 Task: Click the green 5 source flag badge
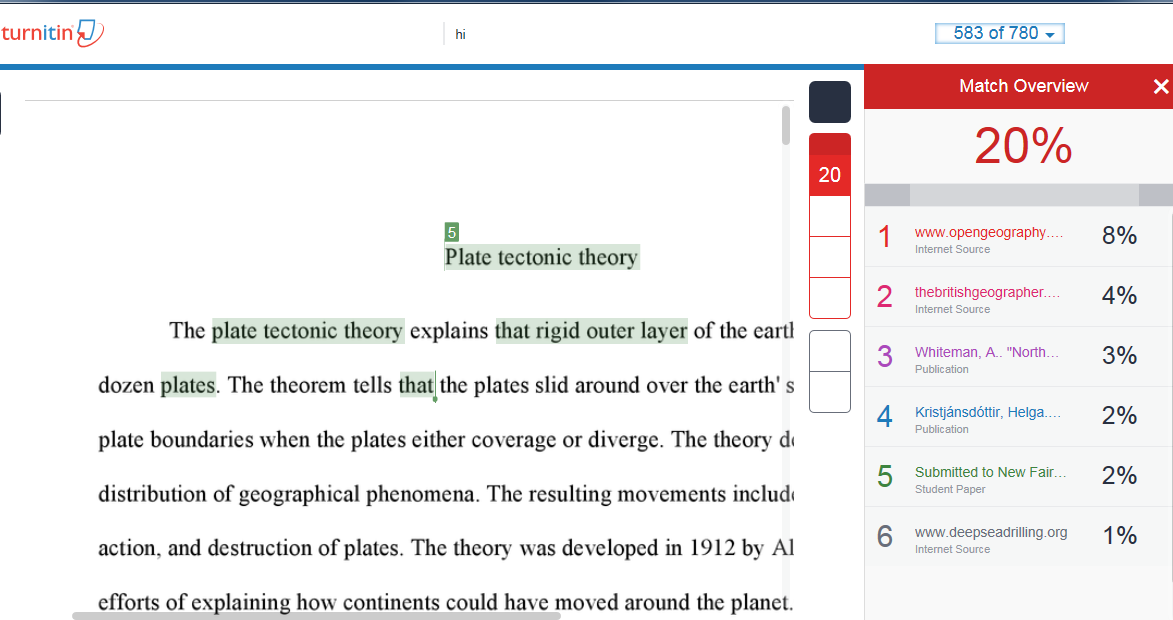(451, 232)
